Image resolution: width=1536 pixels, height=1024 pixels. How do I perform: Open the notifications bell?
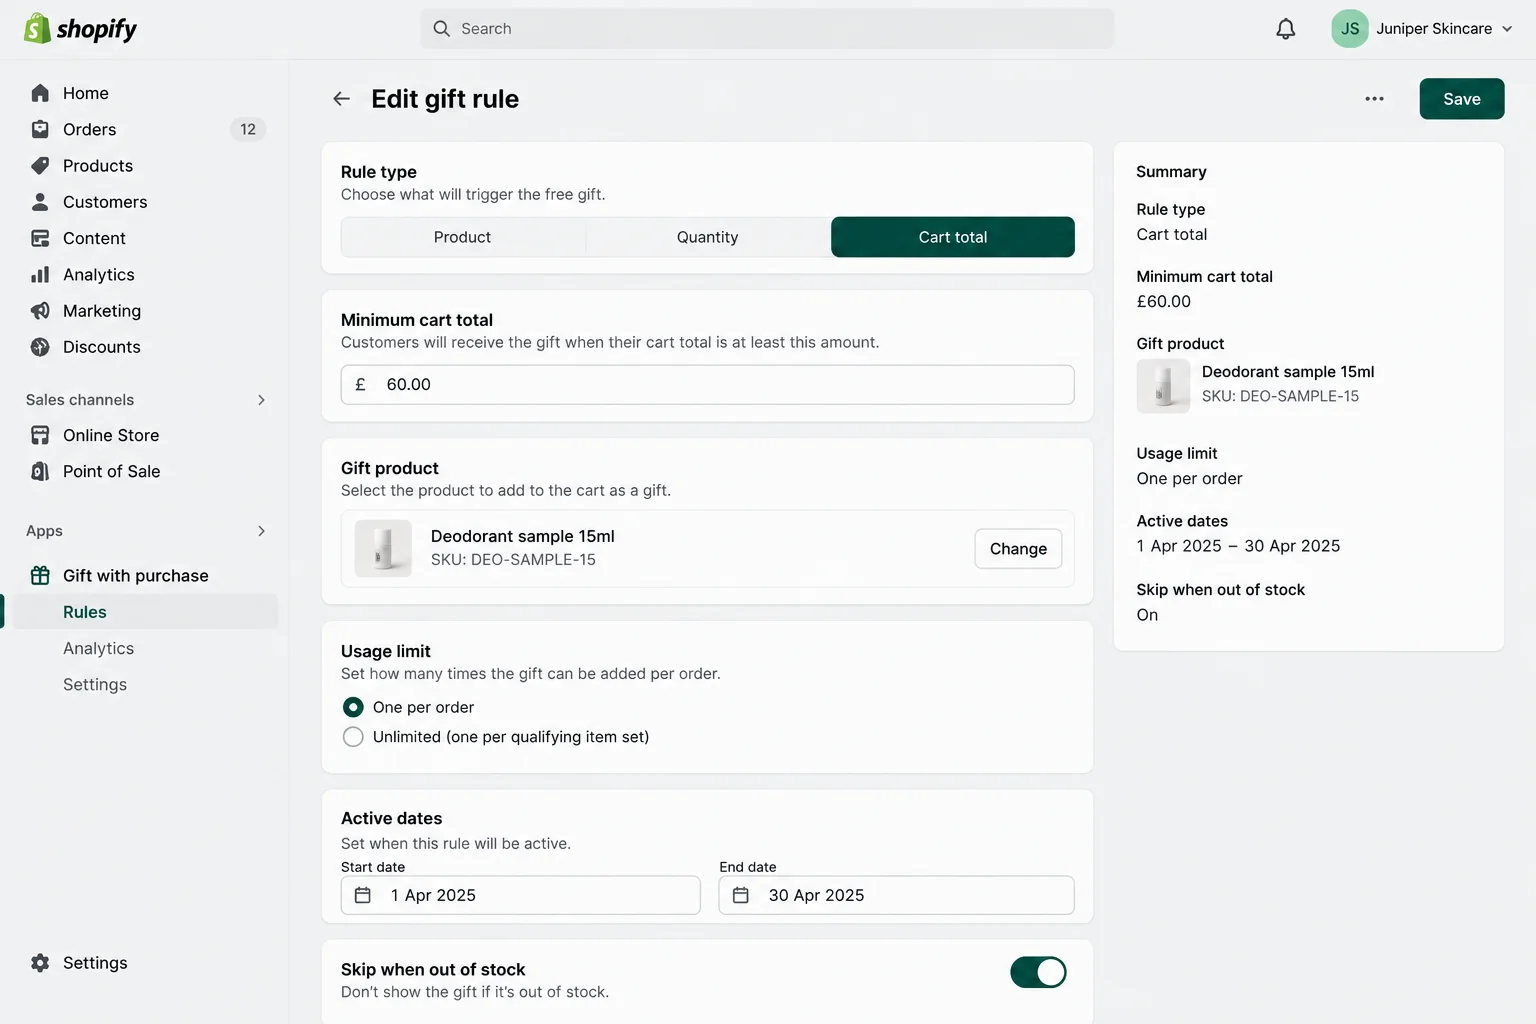[1286, 29]
